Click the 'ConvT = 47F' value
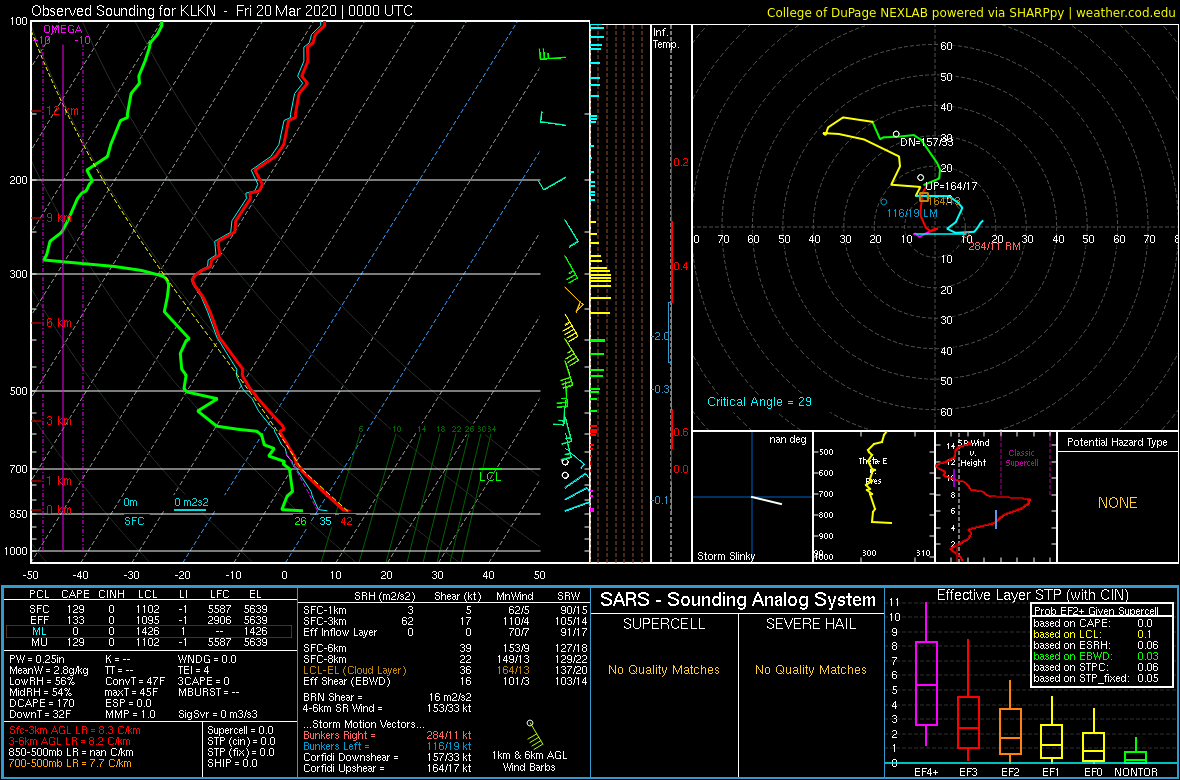This screenshot has height=780, width=1180. [134, 681]
